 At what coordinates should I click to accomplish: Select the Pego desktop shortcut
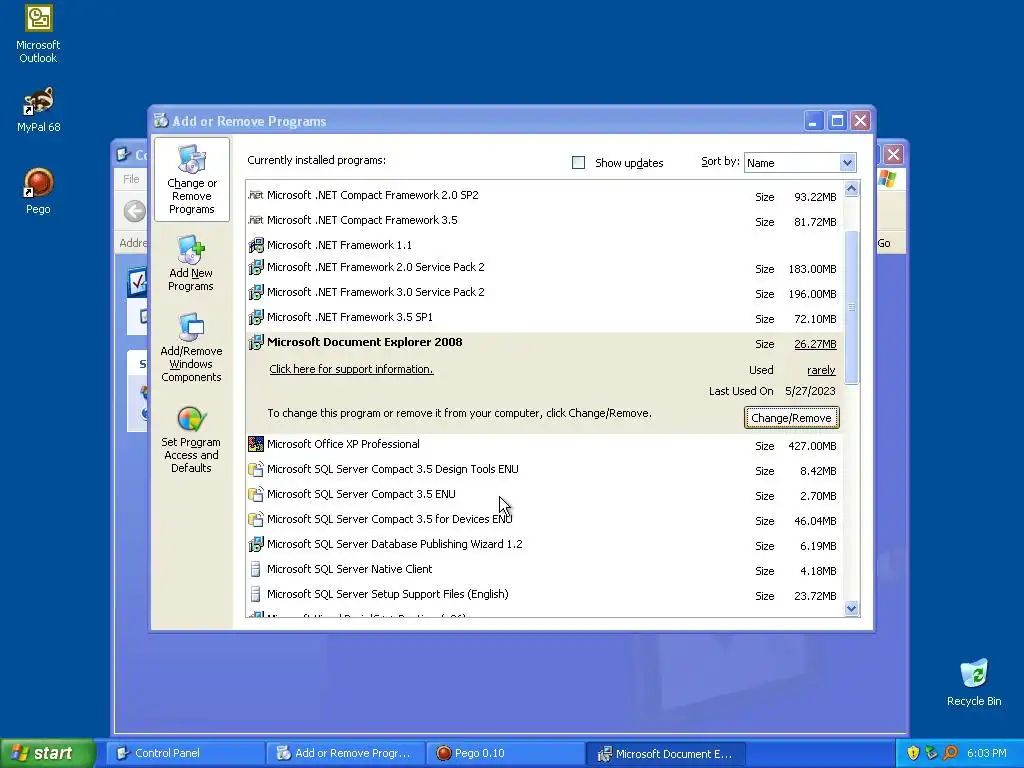38,191
